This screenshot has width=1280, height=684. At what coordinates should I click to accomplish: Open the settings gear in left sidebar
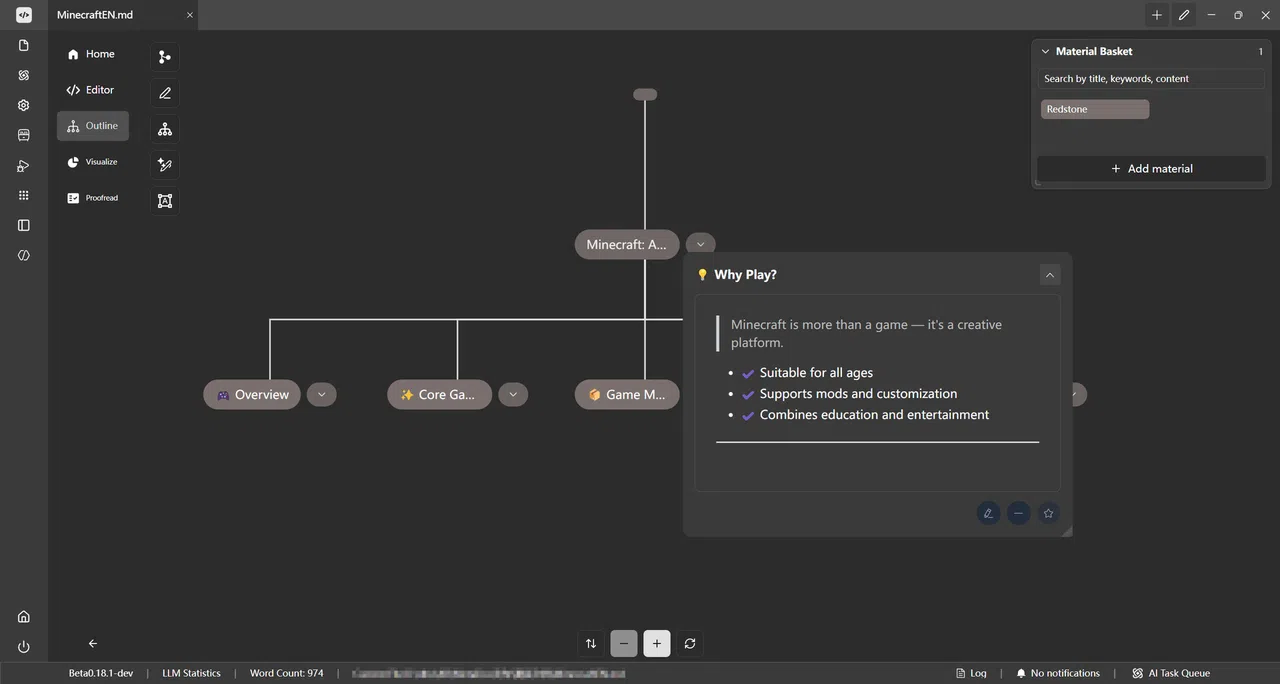[24, 105]
